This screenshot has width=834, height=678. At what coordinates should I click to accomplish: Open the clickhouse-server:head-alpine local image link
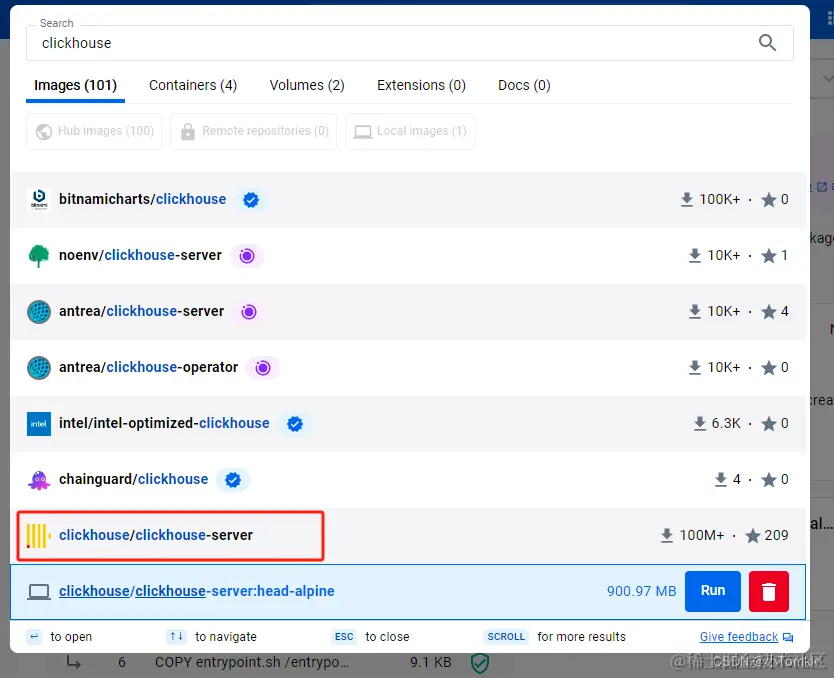pyautogui.click(x=197, y=591)
